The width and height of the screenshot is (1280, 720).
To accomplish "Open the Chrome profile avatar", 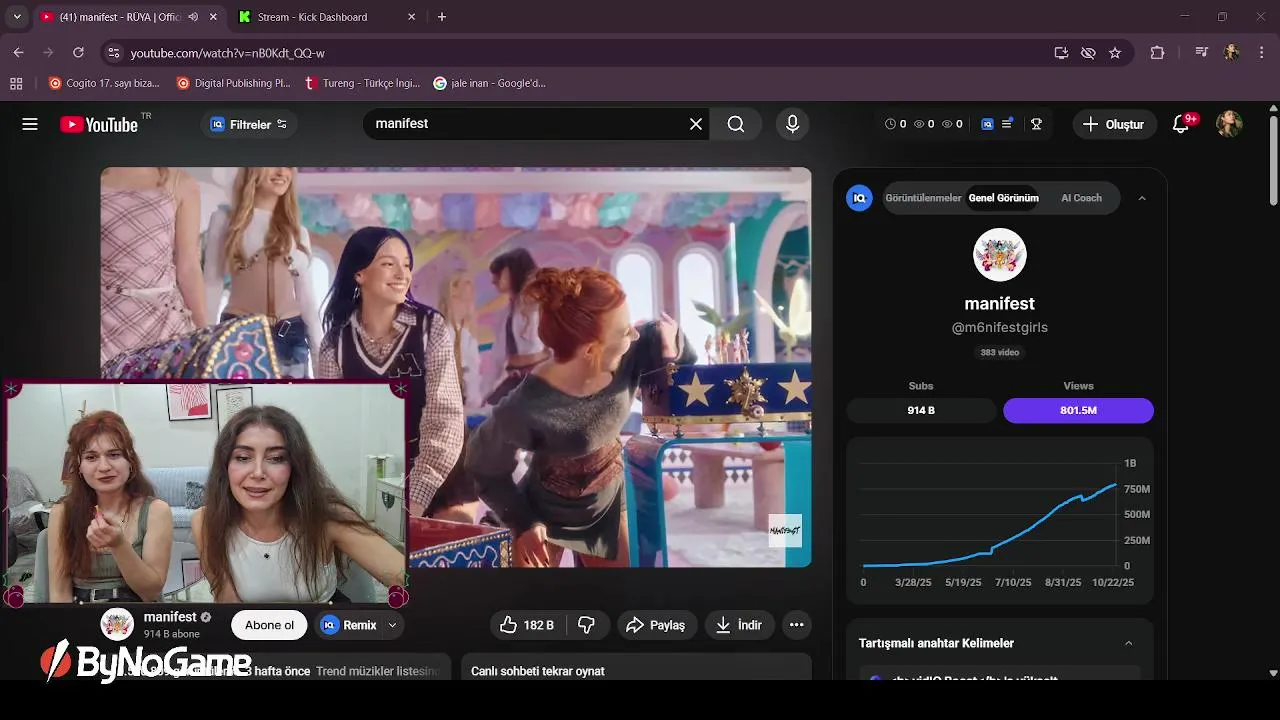I will (x=1232, y=53).
